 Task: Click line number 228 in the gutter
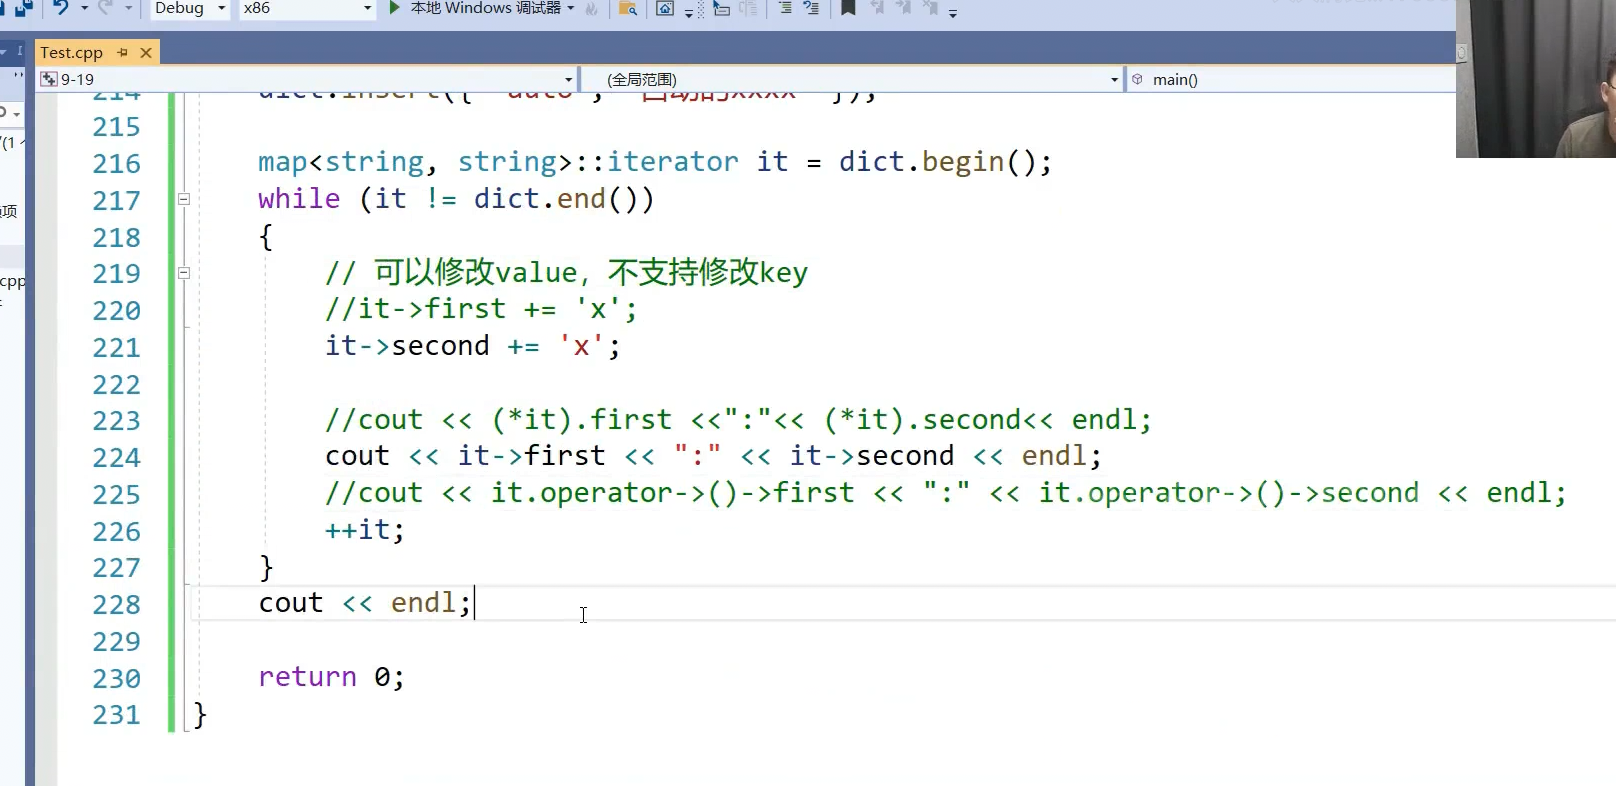point(116,604)
